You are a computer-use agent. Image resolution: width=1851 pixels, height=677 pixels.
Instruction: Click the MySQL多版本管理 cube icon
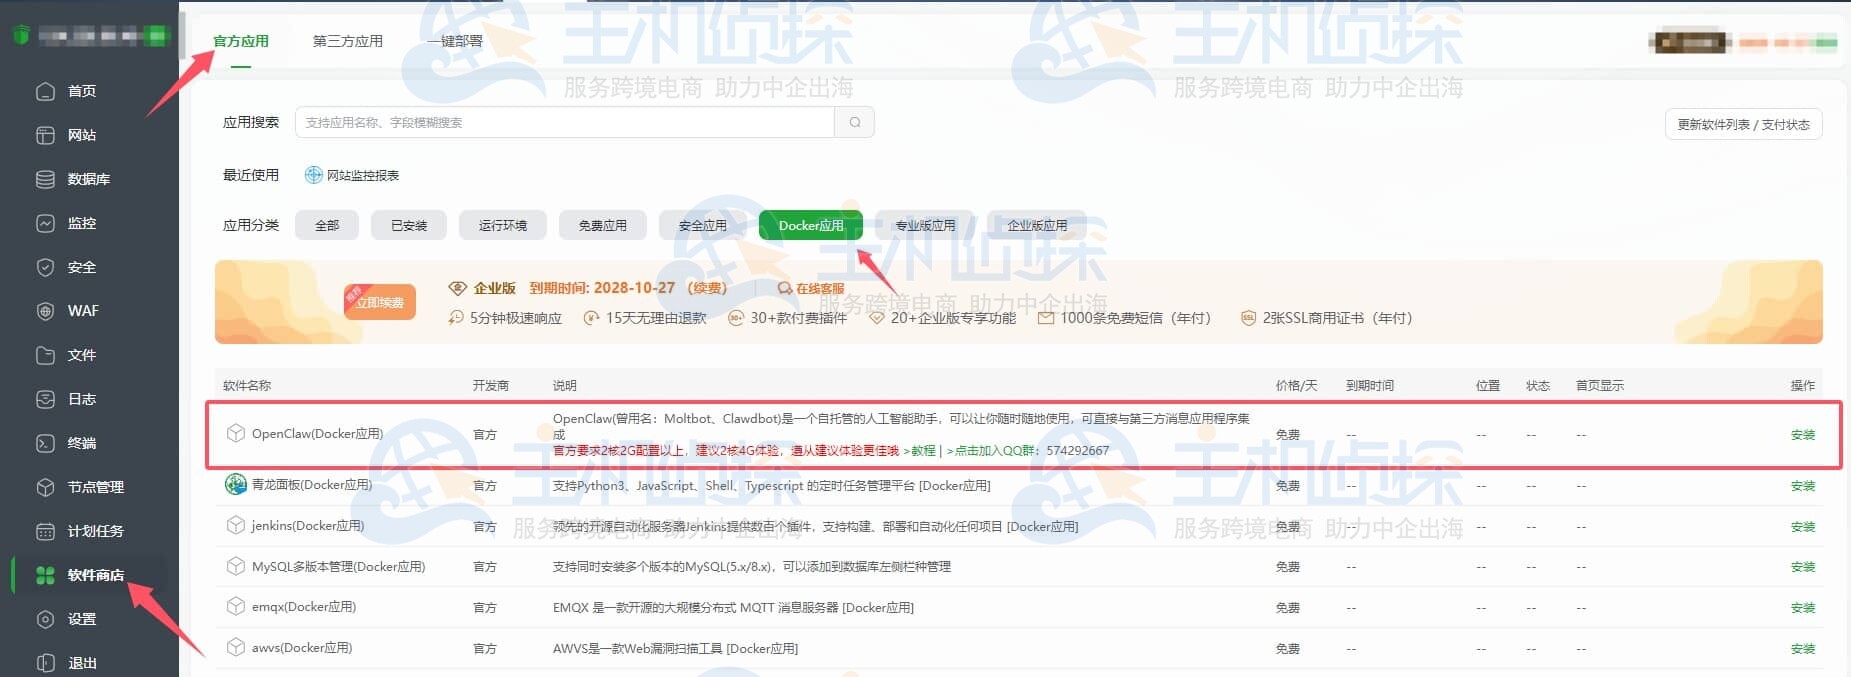(236, 566)
